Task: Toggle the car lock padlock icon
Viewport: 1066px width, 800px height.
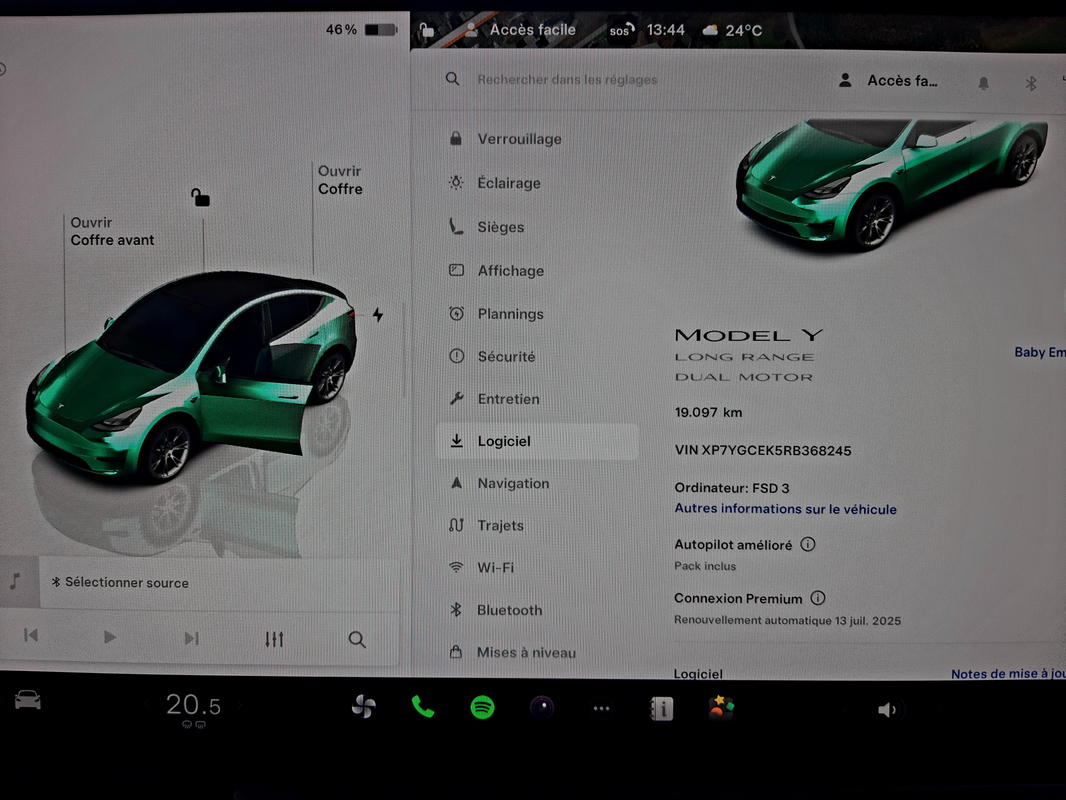Action: (x=200, y=197)
